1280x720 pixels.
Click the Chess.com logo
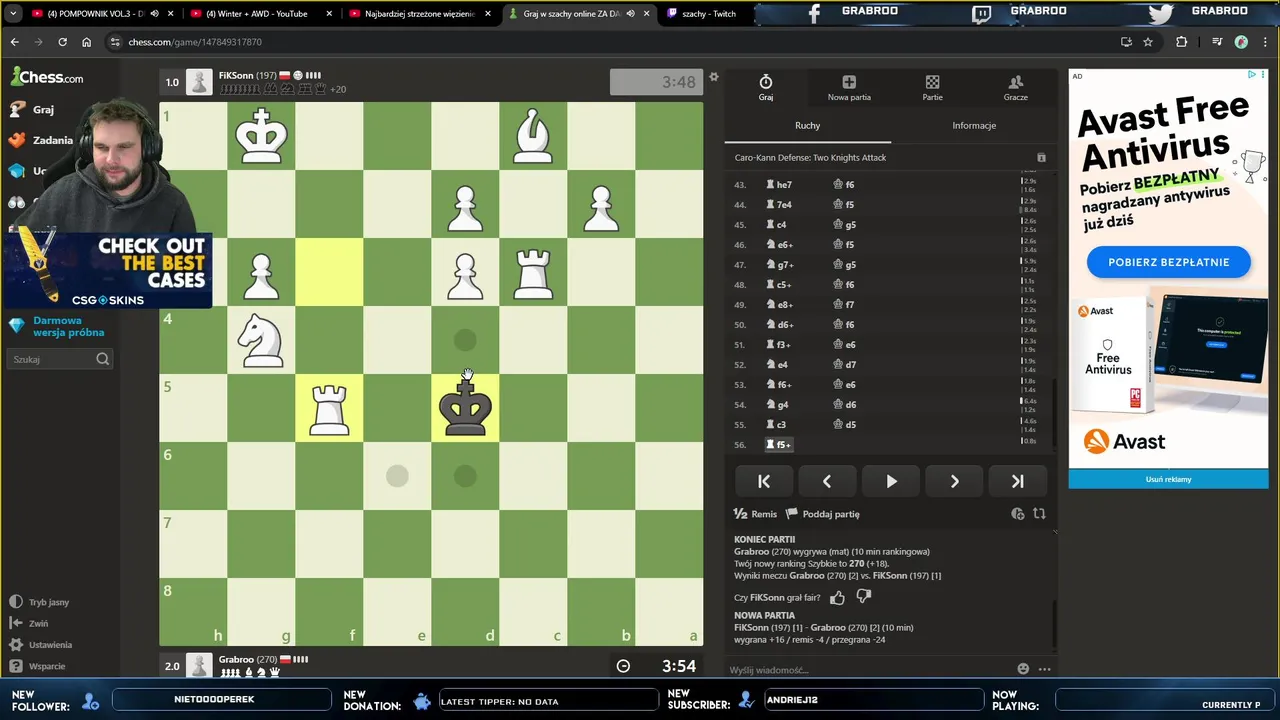coord(47,77)
